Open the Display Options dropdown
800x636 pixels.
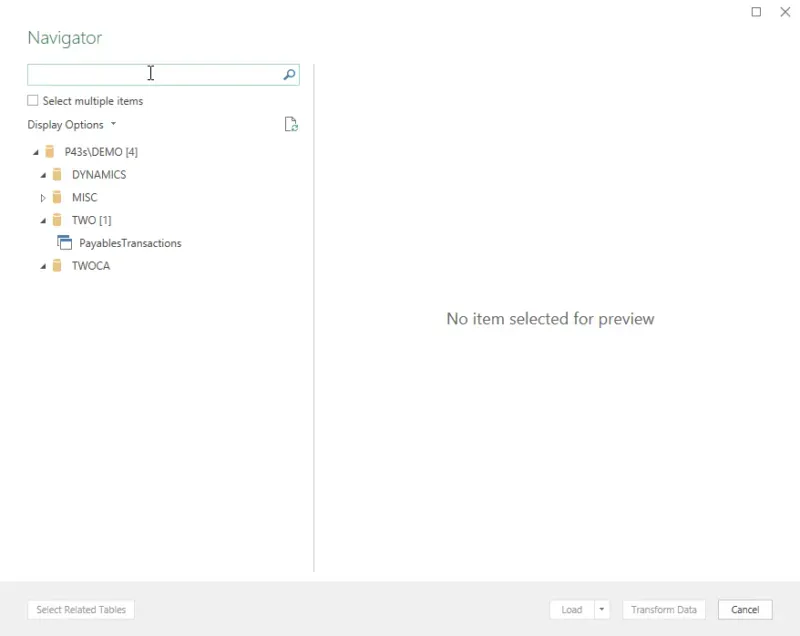pyautogui.click(x=72, y=125)
